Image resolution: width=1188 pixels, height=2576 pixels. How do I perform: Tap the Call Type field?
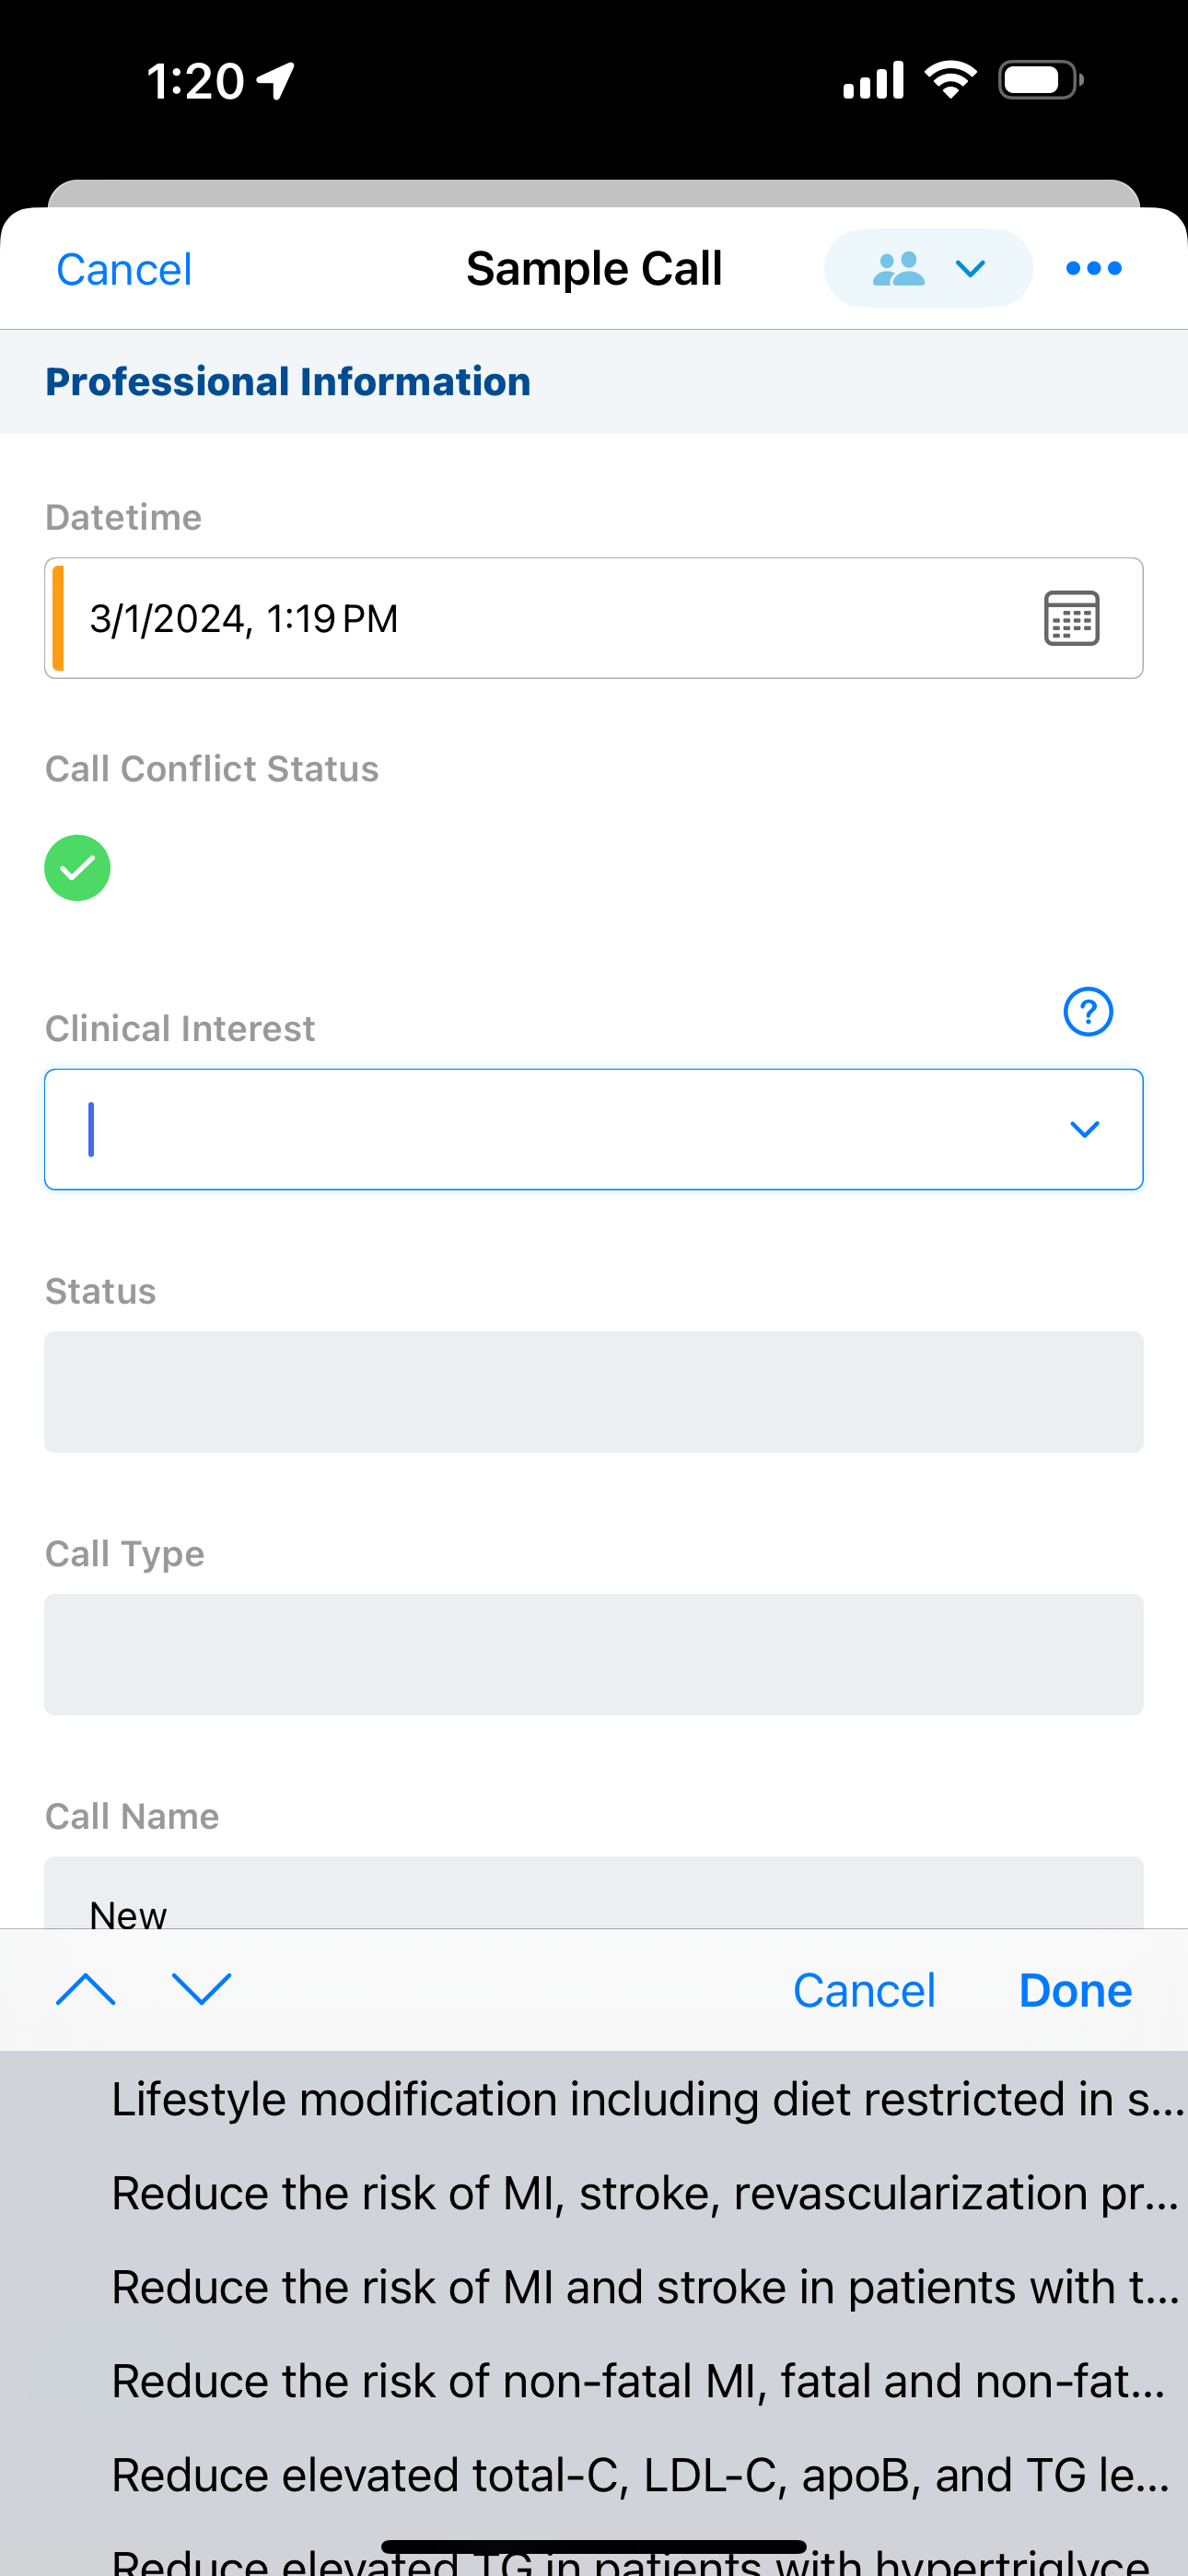[x=593, y=1654]
